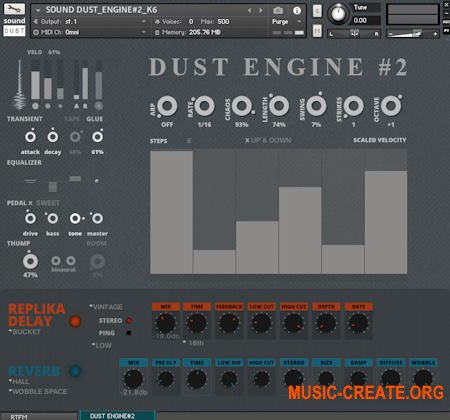The image size is (450, 420).
Task: Click the Tune knob in the header
Action: point(338,14)
